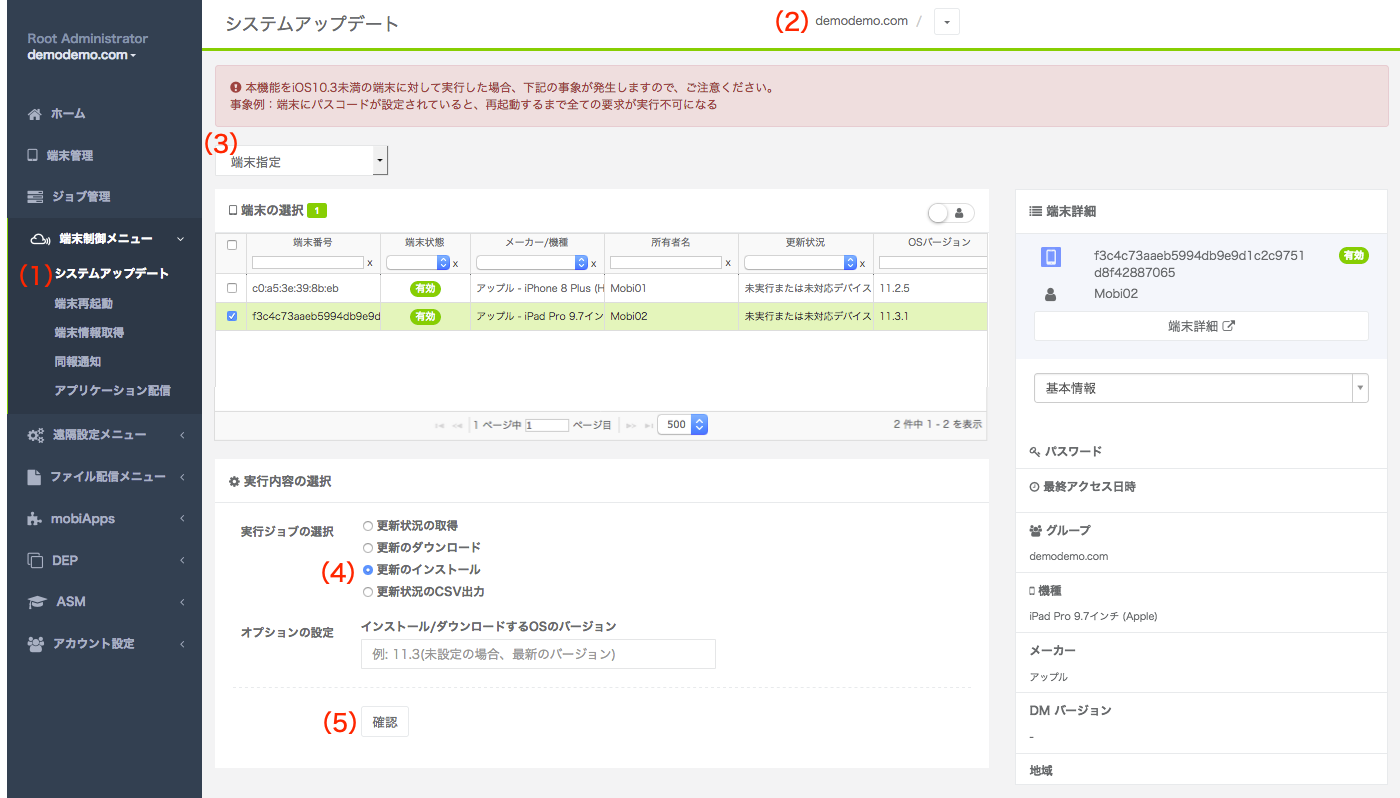Clear the メーカー/機種 filter with its x
This screenshot has height=798, width=1400.
(x=593, y=264)
